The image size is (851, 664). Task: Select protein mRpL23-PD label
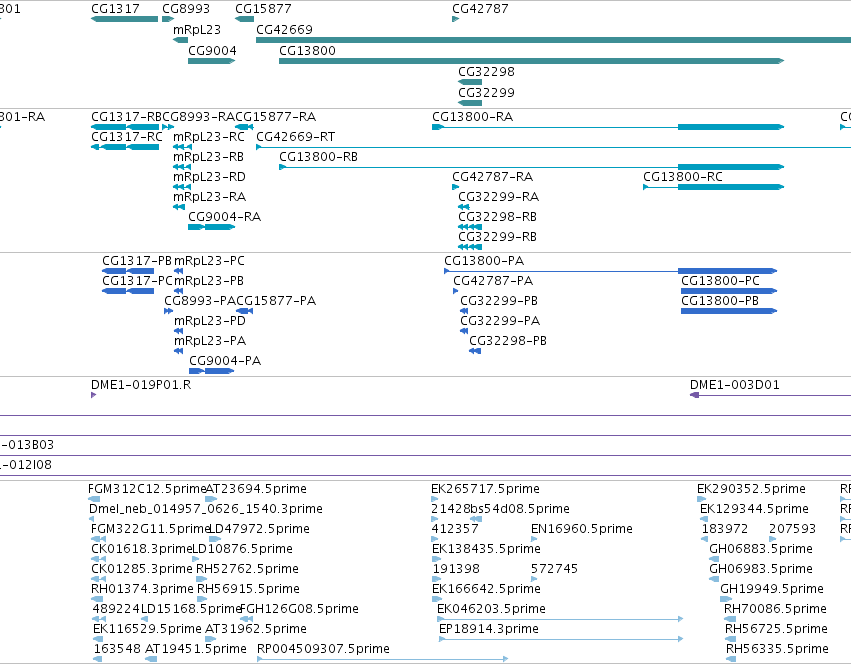209,321
